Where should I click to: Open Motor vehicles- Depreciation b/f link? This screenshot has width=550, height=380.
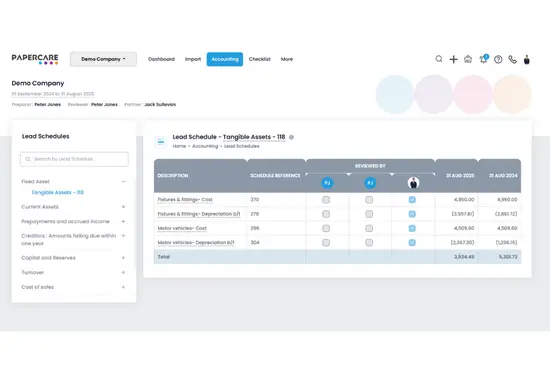click(x=196, y=242)
